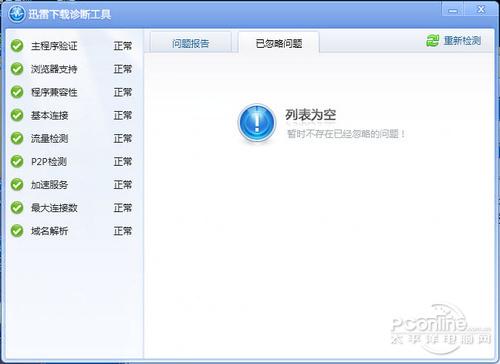Select the 浏览器支持 item
The height and width of the screenshot is (364, 500).
(54, 69)
